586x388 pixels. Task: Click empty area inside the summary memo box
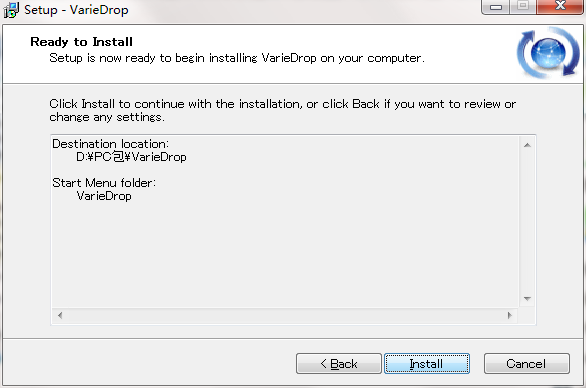(x=284, y=254)
